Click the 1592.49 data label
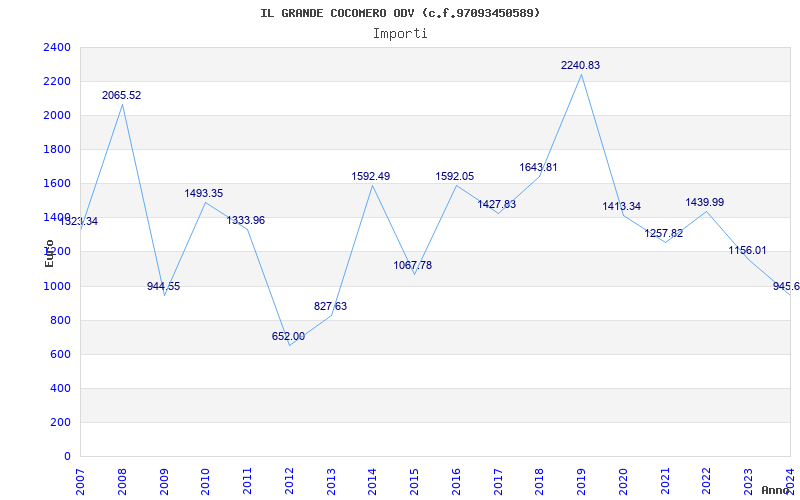This screenshot has height=500, width=800. [x=371, y=176]
